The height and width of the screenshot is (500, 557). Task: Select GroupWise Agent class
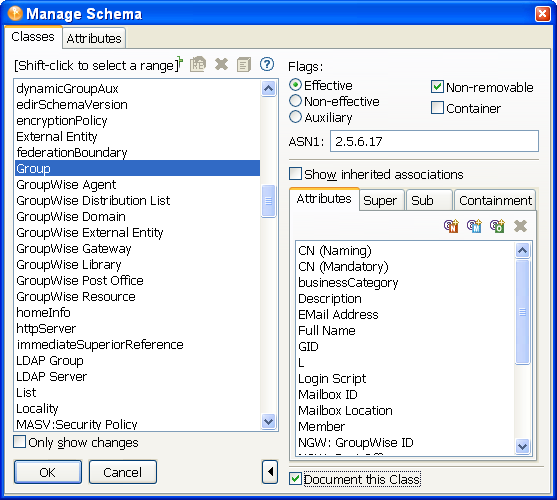pyautogui.click(x=137, y=184)
